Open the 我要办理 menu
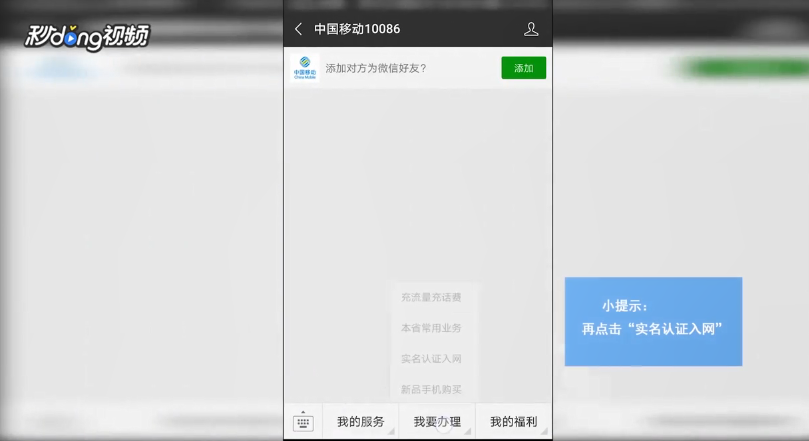The height and width of the screenshot is (441, 809). point(437,422)
